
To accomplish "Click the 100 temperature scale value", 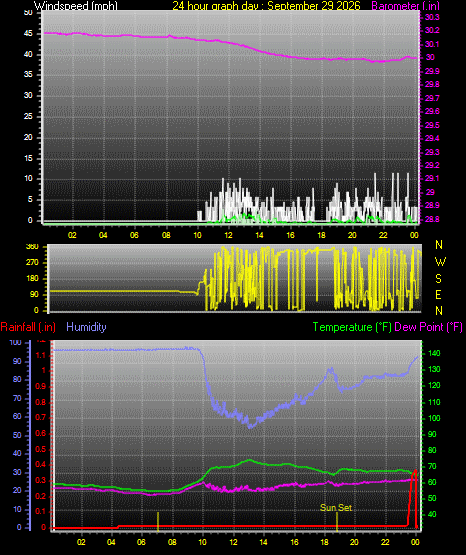I will (434, 418).
